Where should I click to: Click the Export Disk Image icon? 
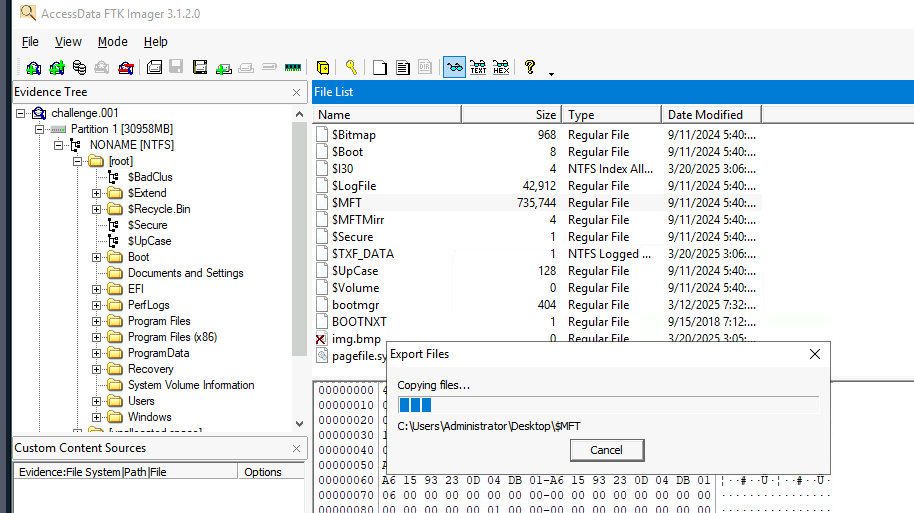[x=176, y=68]
